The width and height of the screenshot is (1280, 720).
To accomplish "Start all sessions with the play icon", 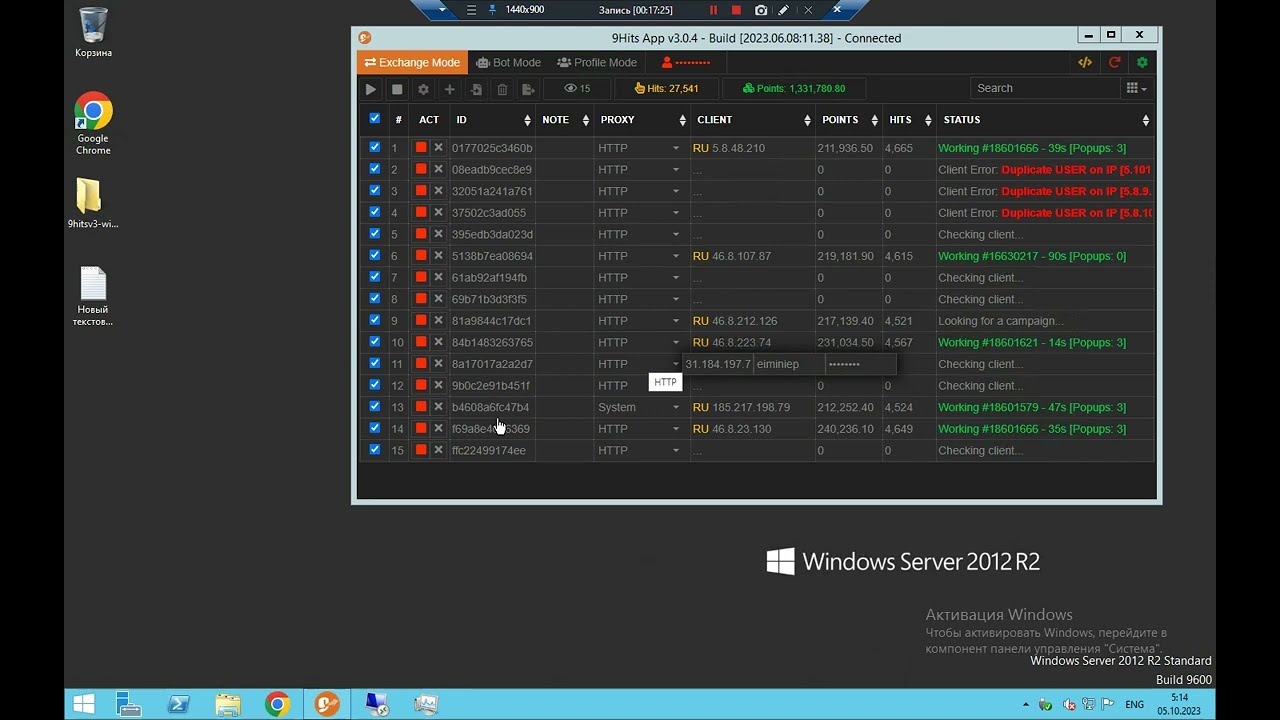I will tap(371, 89).
